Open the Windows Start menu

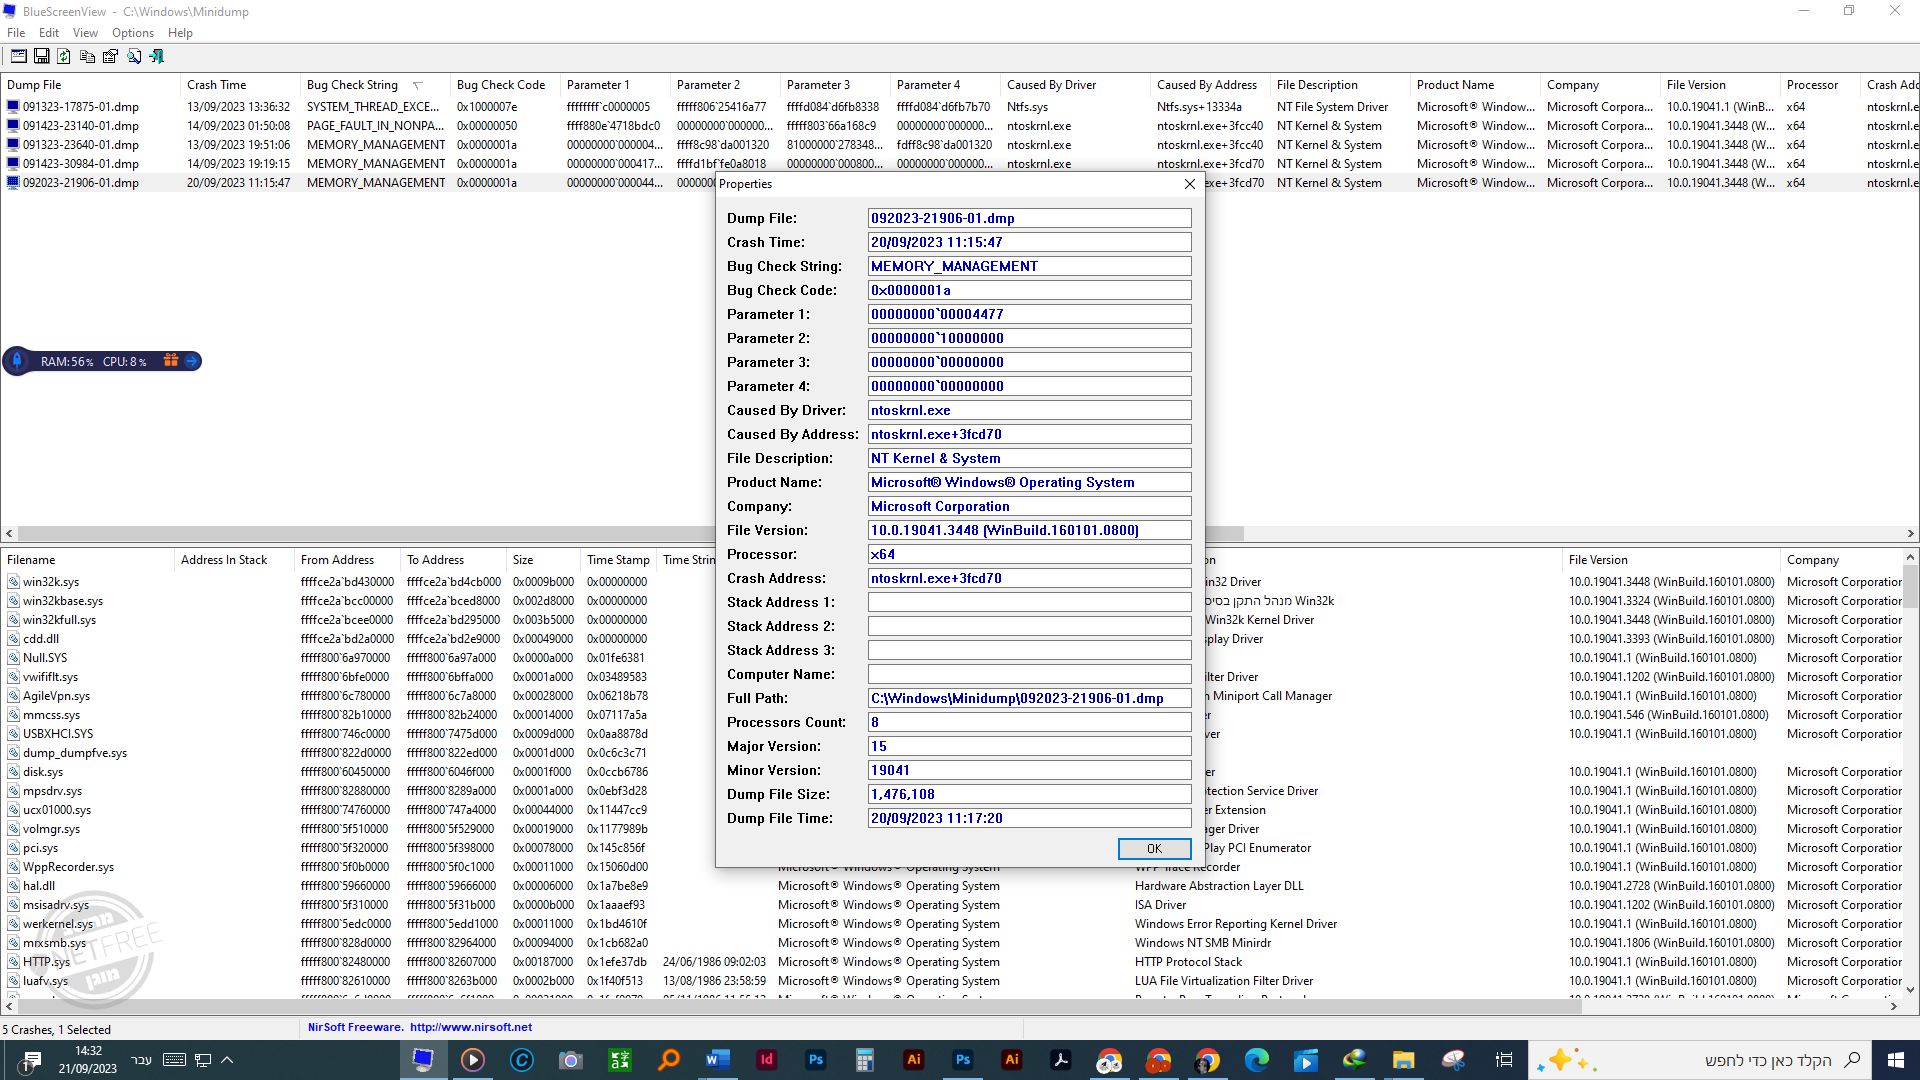pyautogui.click(x=1895, y=1060)
